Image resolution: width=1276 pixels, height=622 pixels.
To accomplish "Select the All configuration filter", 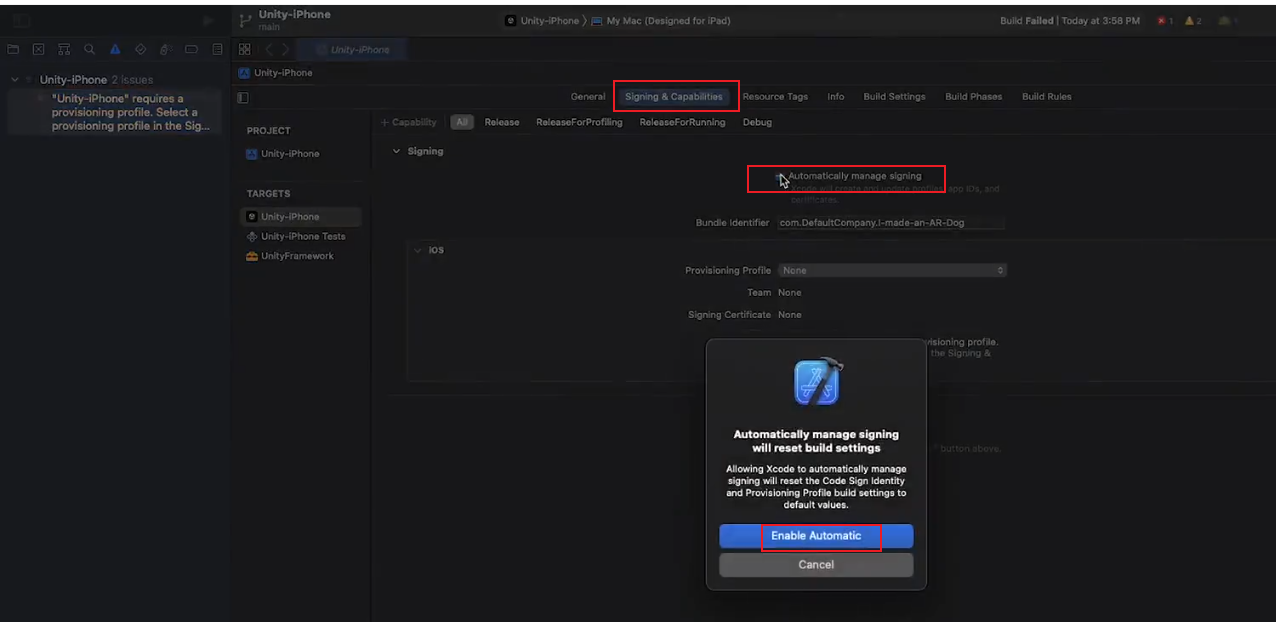I will pos(462,122).
